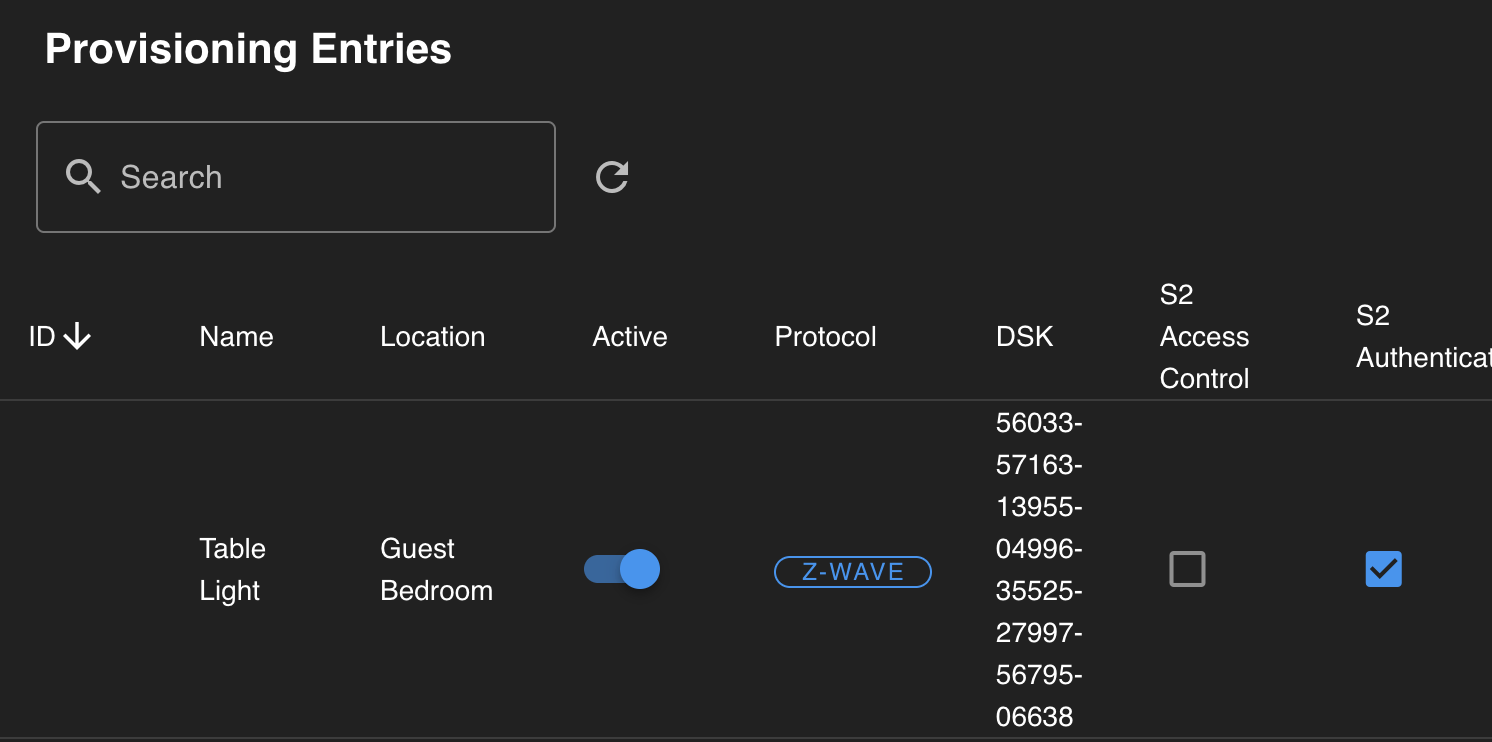This screenshot has height=742, width=1492.
Task: Select the S2 Access Control column header
Action: tap(1204, 337)
